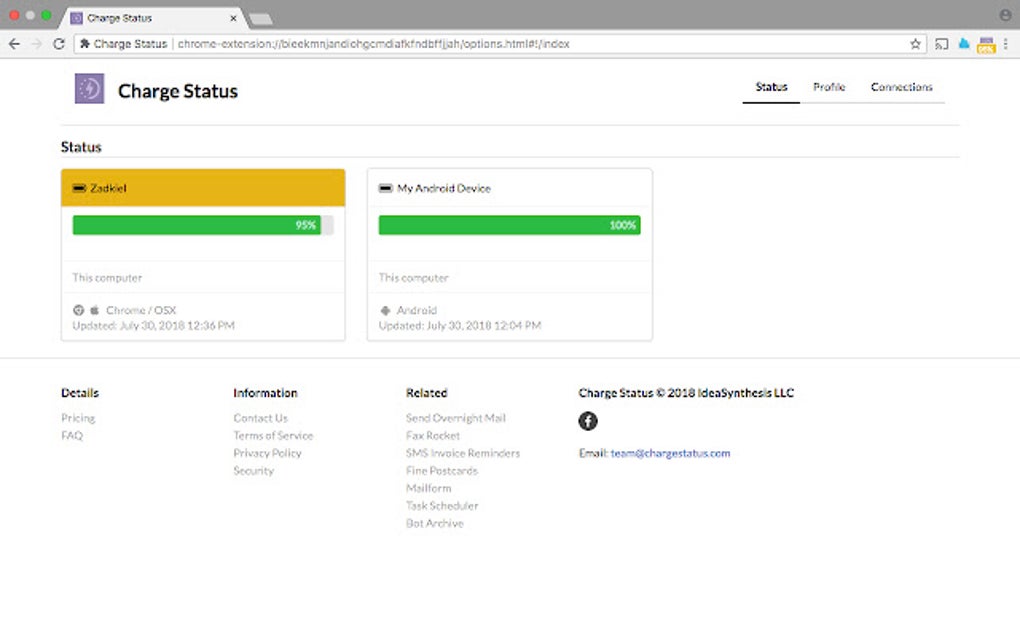Open the Connections tab
Screen dimensions: 1020x638
(x=901, y=87)
